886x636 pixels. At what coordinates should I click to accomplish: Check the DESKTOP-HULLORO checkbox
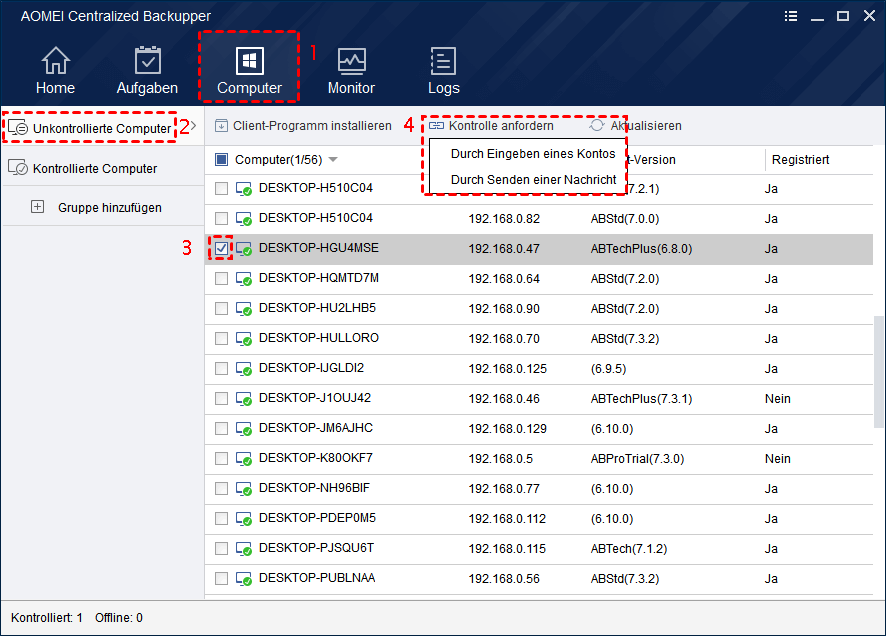[x=221, y=338]
